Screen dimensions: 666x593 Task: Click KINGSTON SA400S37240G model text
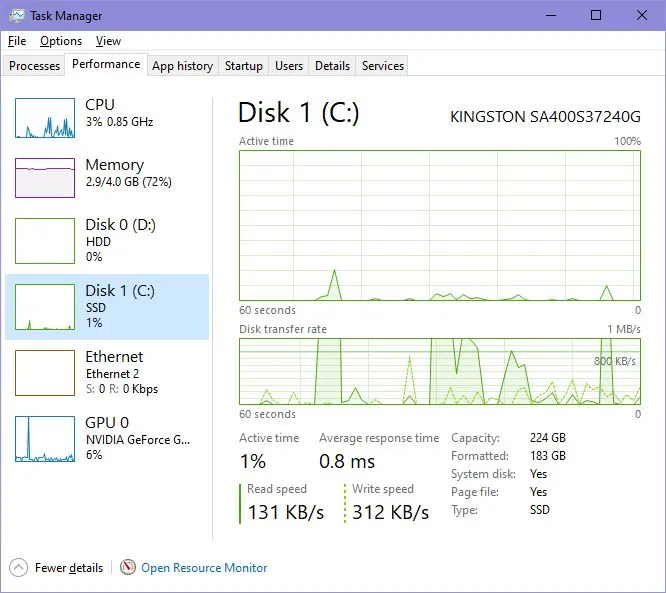coord(545,117)
